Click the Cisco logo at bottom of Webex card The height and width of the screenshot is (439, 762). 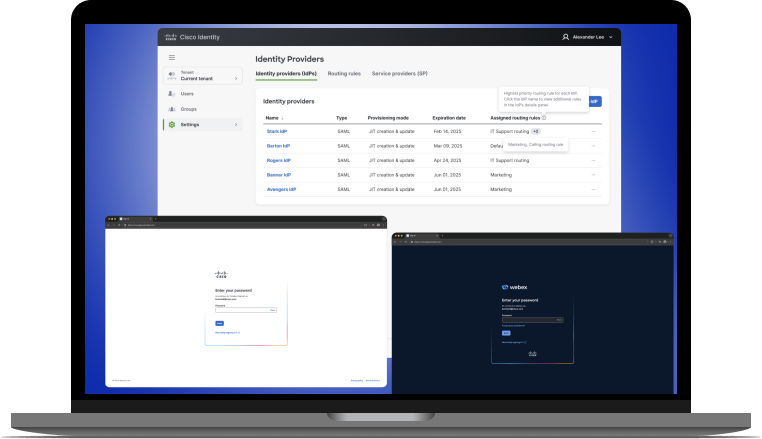point(533,354)
